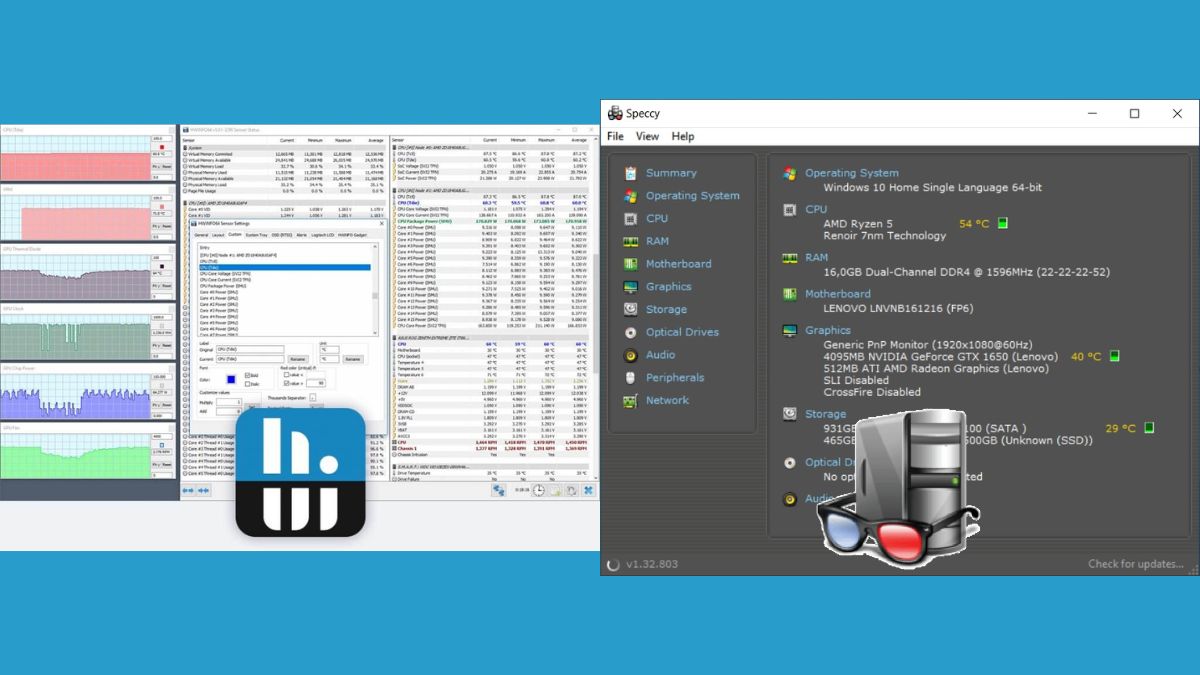Viewport: 1200px width, 675px height.
Task: Click the green temperature indicator next to 54 °C
Action: pyautogui.click(x=1003, y=224)
